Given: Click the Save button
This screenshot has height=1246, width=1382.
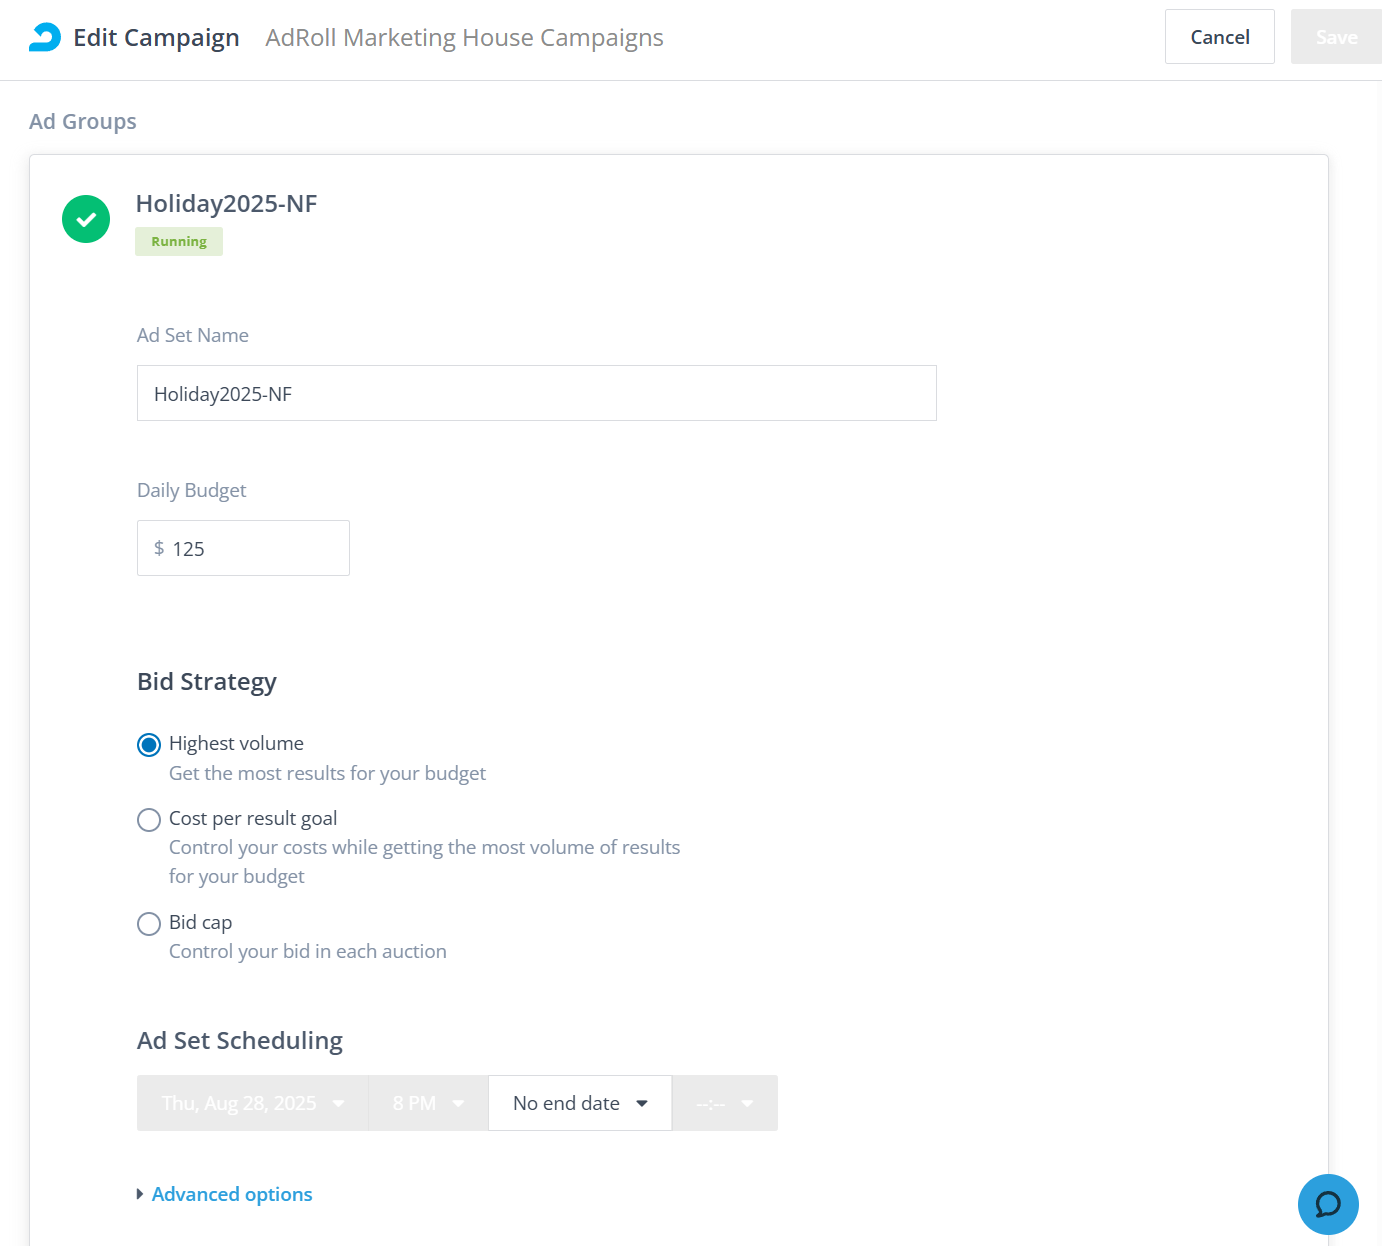Looking at the screenshot, I should coord(1336,37).
